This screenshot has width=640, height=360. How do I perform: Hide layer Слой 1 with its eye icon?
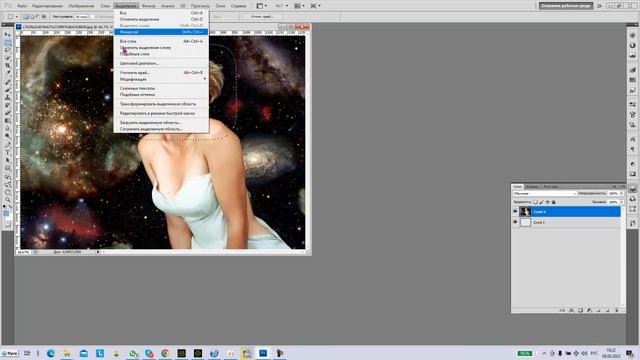click(515, 222)
